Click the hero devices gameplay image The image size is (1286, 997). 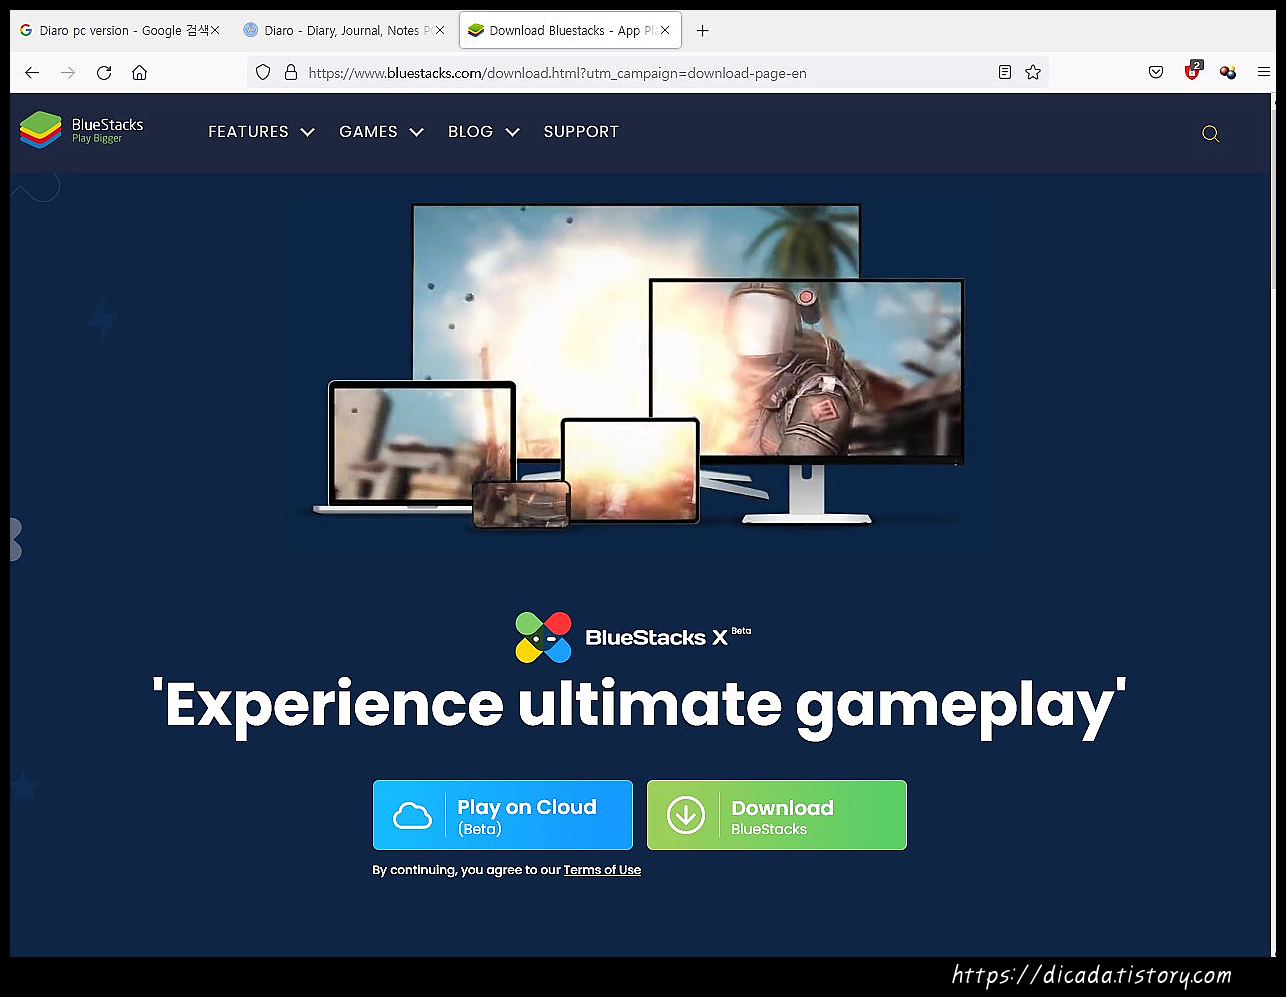click(x=640, y=365)
